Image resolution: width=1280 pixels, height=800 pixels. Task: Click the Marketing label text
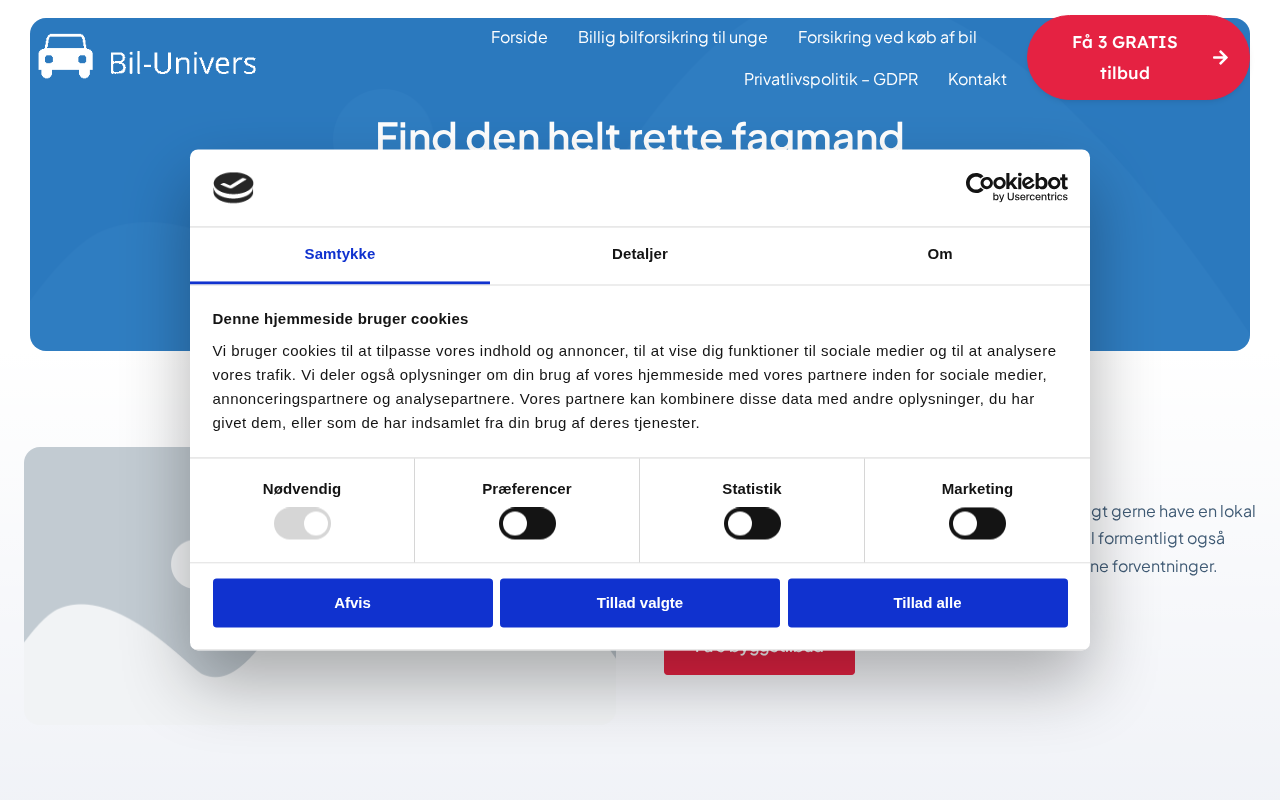(977, 489)
